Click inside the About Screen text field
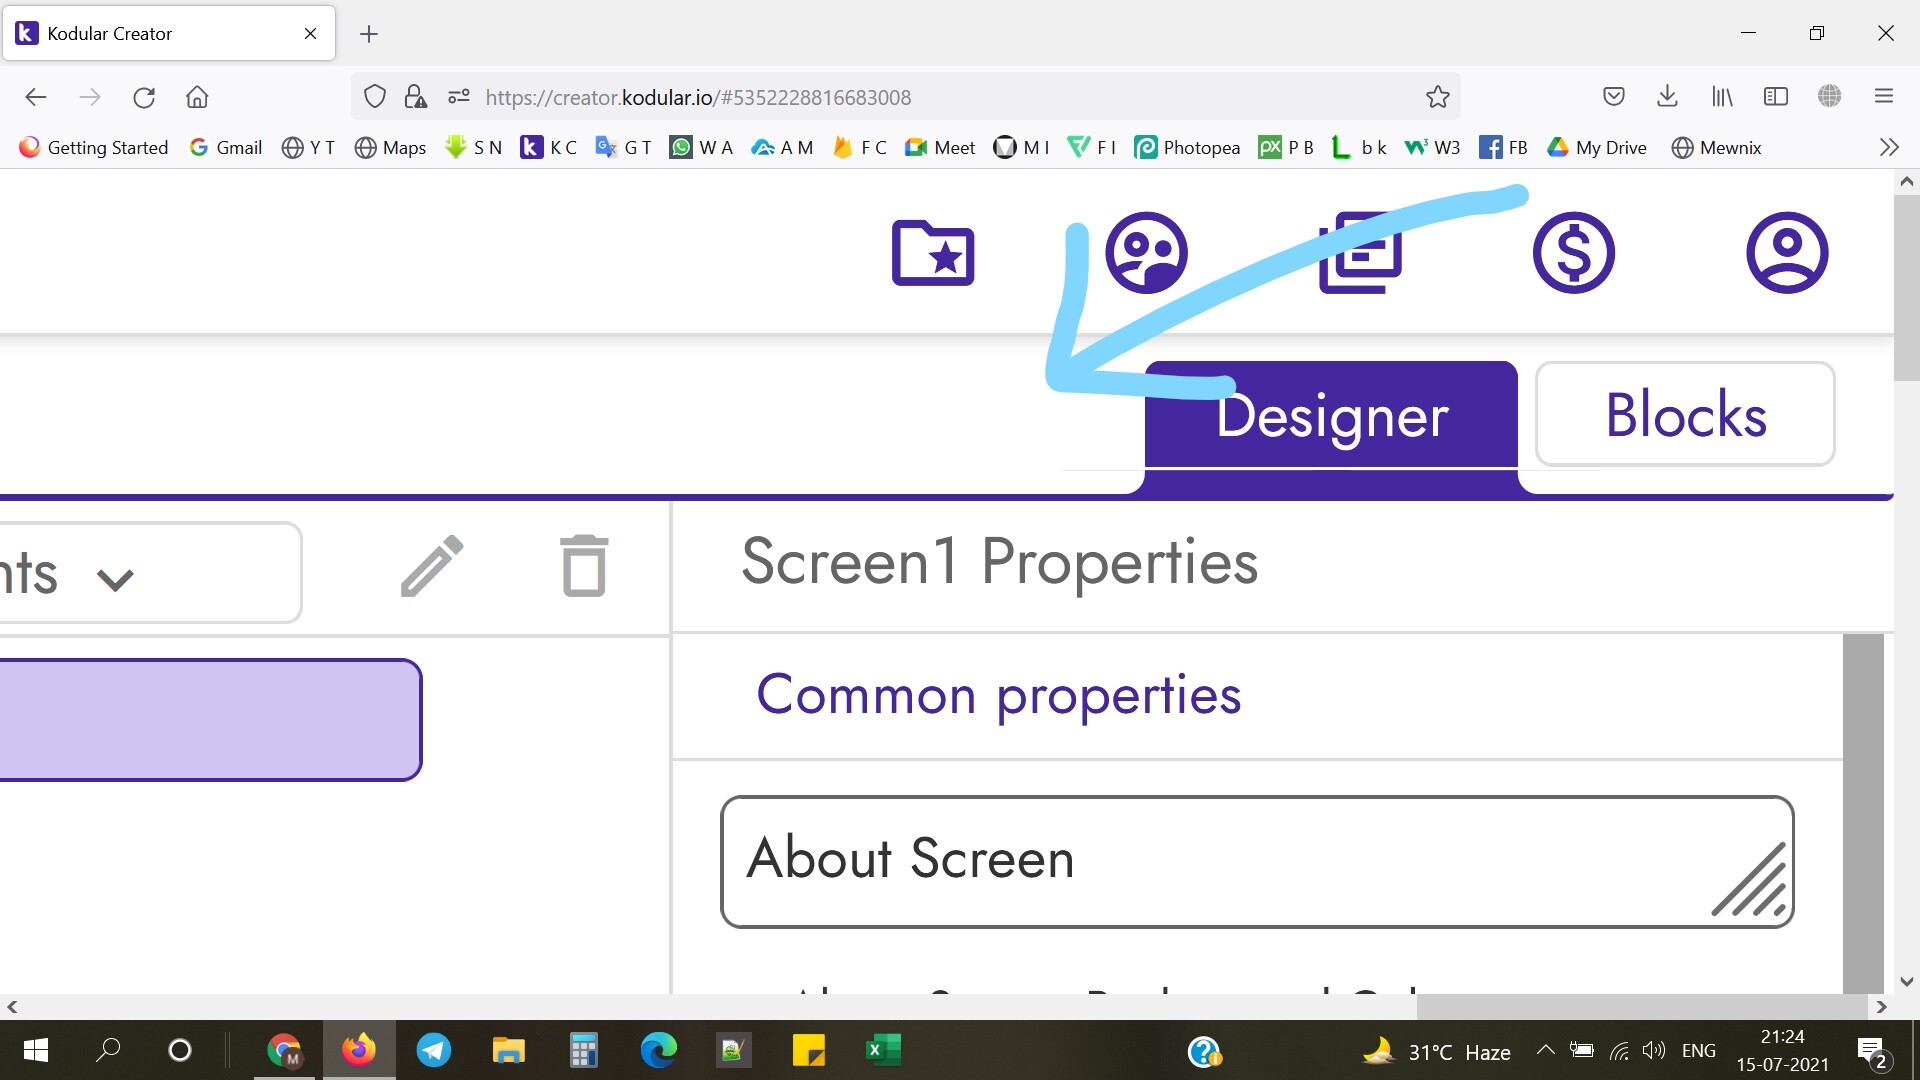The height and width of the screenshot is (1080, 1920). pos(1257,862)
